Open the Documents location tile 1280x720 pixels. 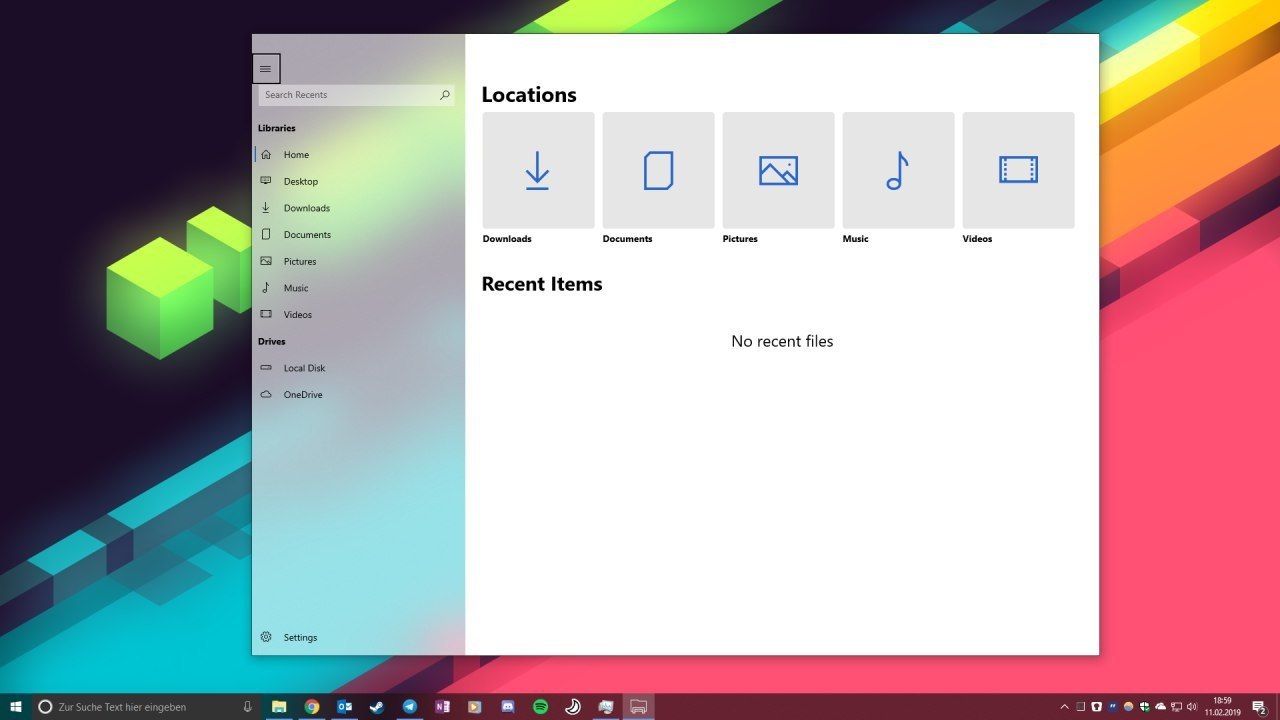(658, 170)
